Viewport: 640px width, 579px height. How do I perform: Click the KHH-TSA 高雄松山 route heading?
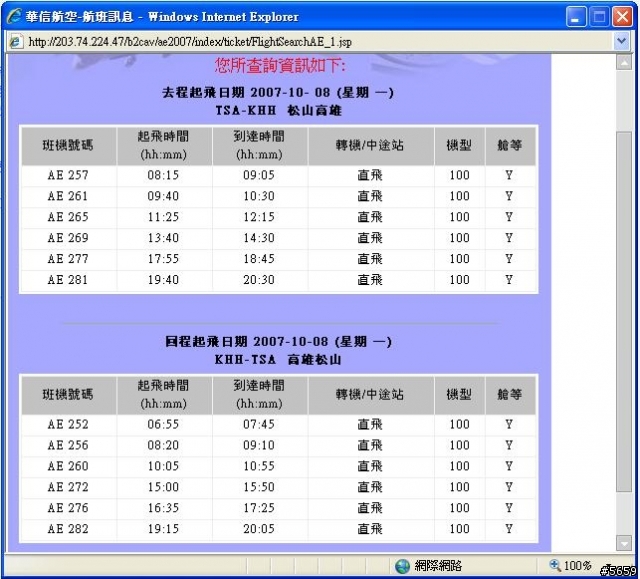click(x=278, y=359)
